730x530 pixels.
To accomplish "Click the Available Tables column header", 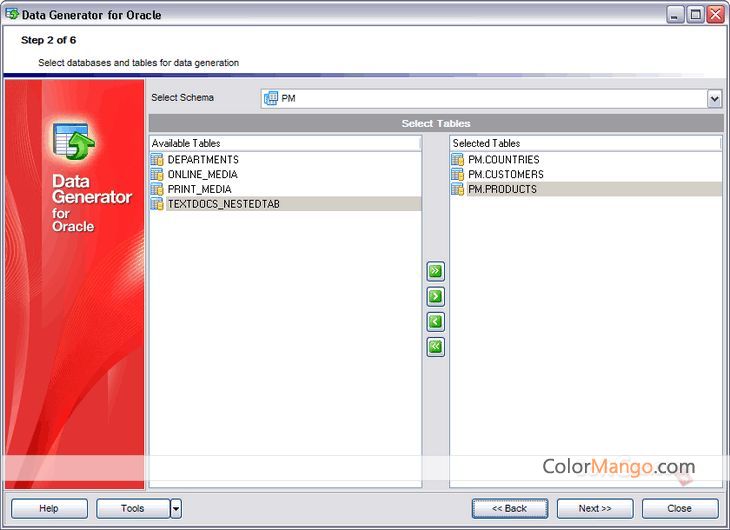I will 285,143.
